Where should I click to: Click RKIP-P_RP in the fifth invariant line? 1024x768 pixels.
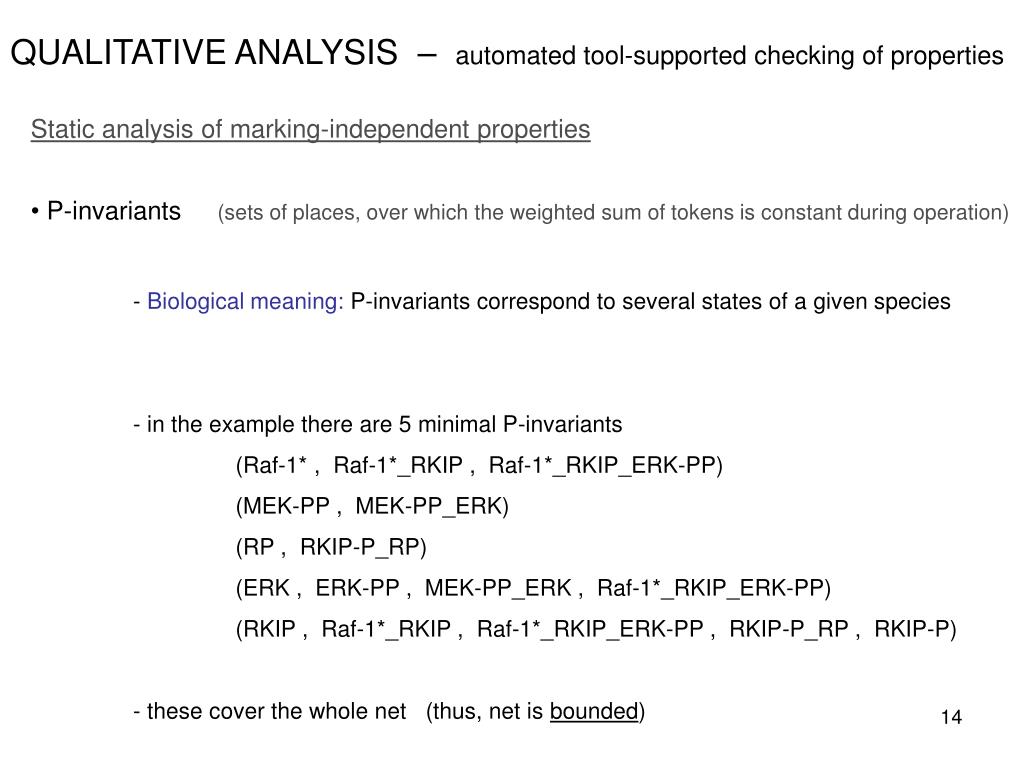point(788,630)
